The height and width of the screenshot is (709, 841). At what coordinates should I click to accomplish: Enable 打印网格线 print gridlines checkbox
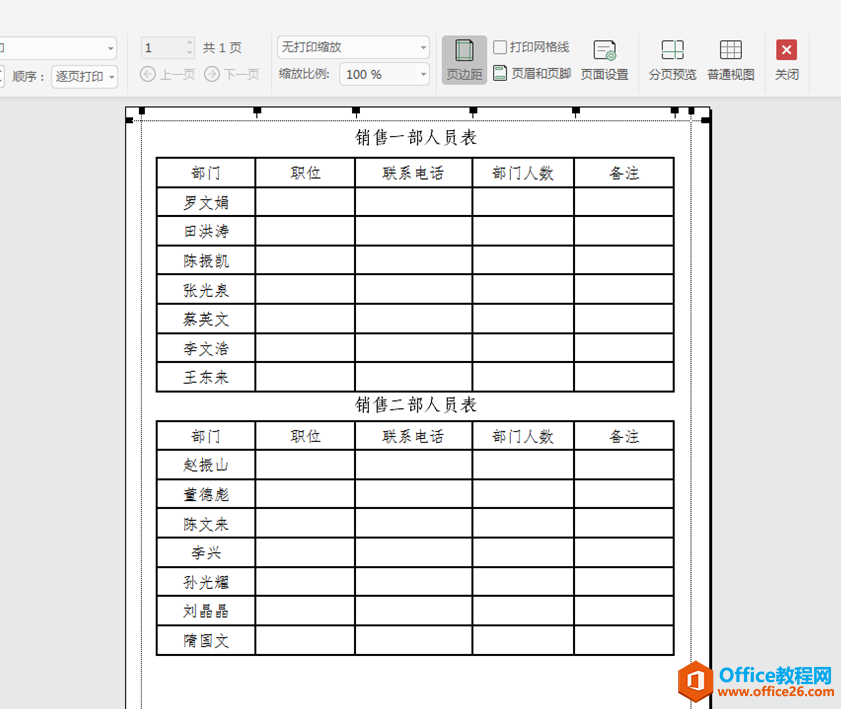click(x=500, y=47)
